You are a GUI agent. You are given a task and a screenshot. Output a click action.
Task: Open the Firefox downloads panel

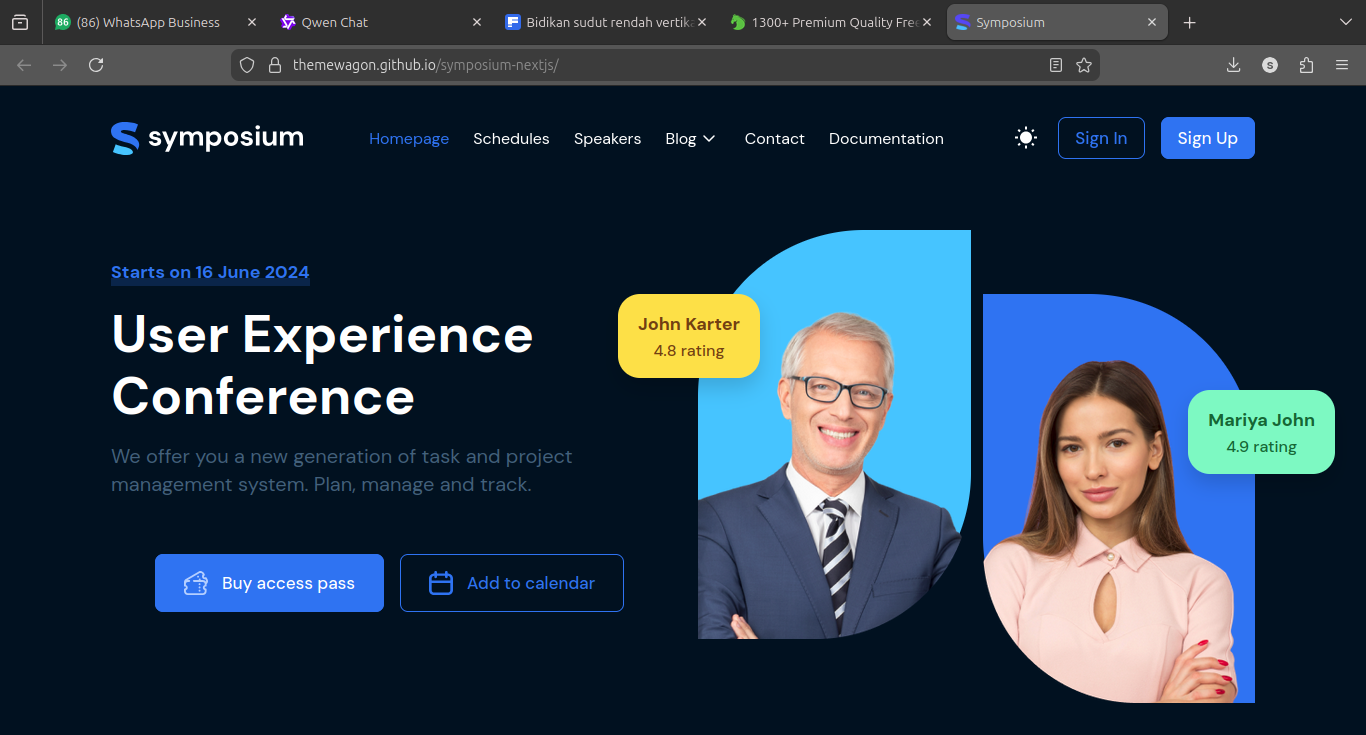1233,65
